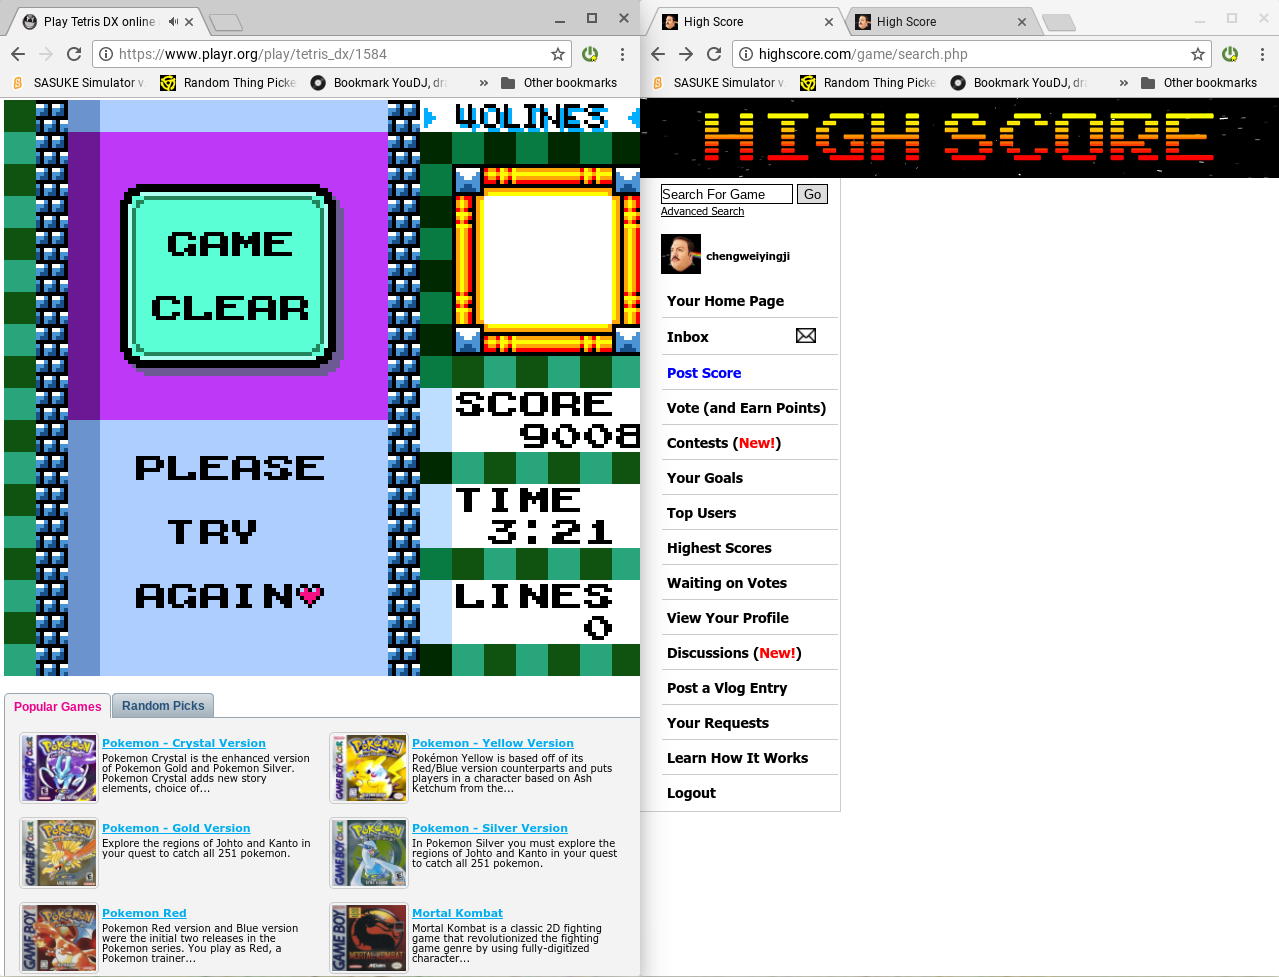This screenshot has height=977, width=1279.
Task: Switch to the Random Picks tab
Action: (163, 706)
